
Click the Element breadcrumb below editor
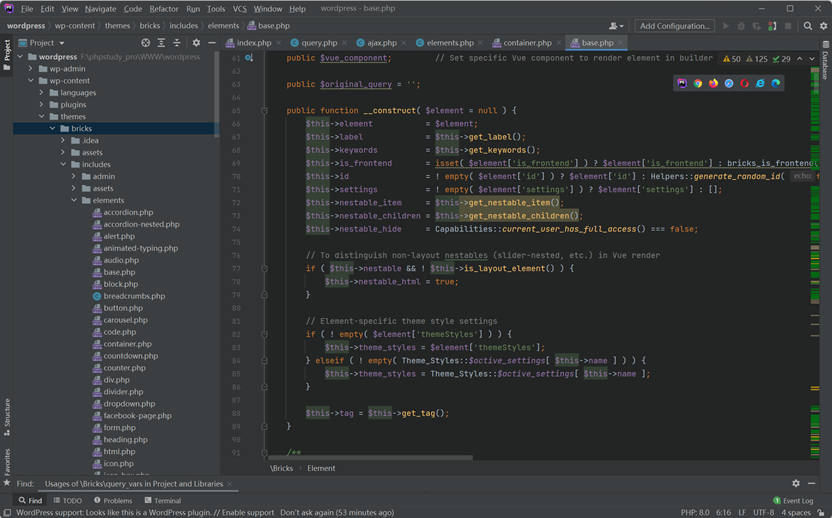[x=321, y=468]
